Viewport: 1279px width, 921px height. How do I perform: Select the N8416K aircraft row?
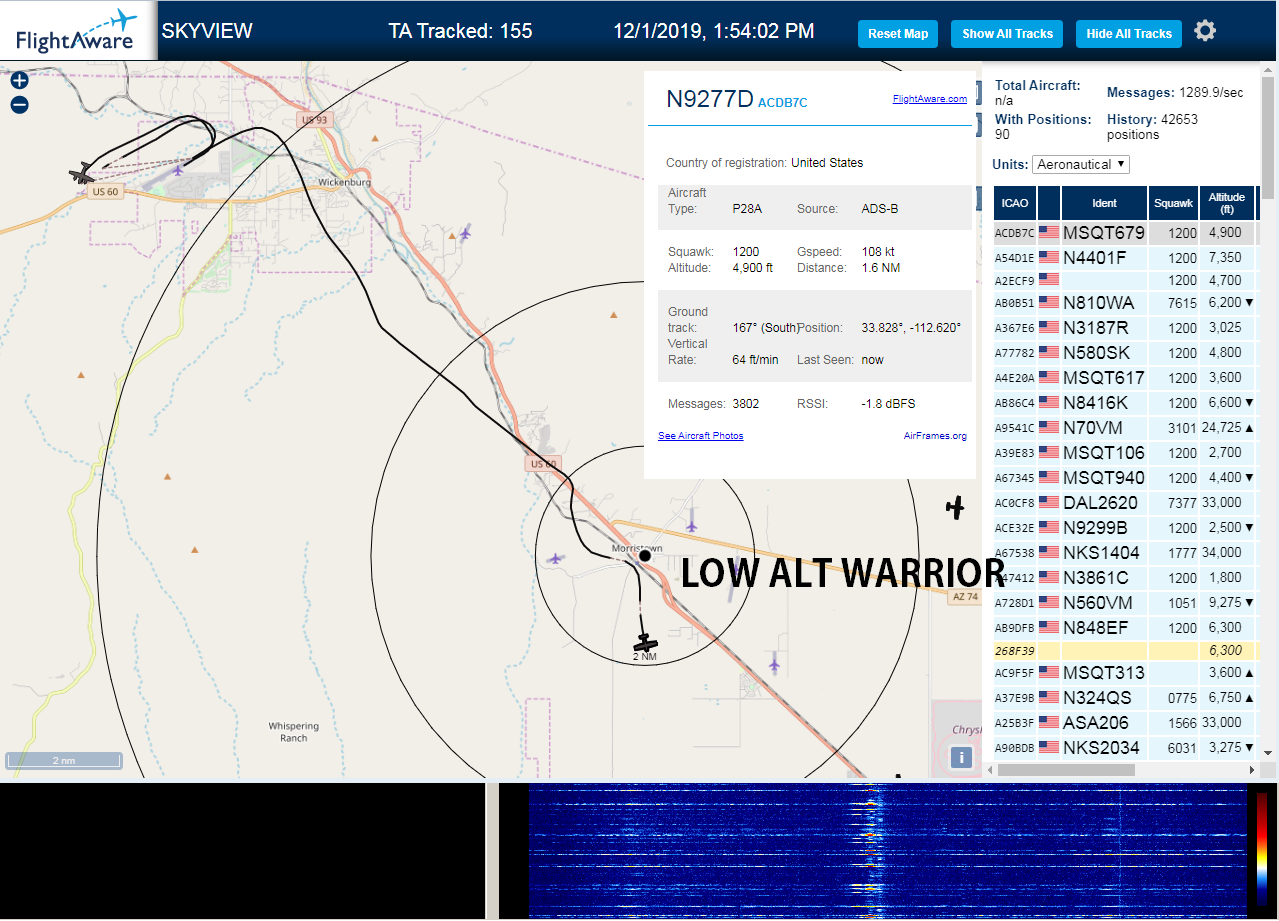coord(1124,402)
